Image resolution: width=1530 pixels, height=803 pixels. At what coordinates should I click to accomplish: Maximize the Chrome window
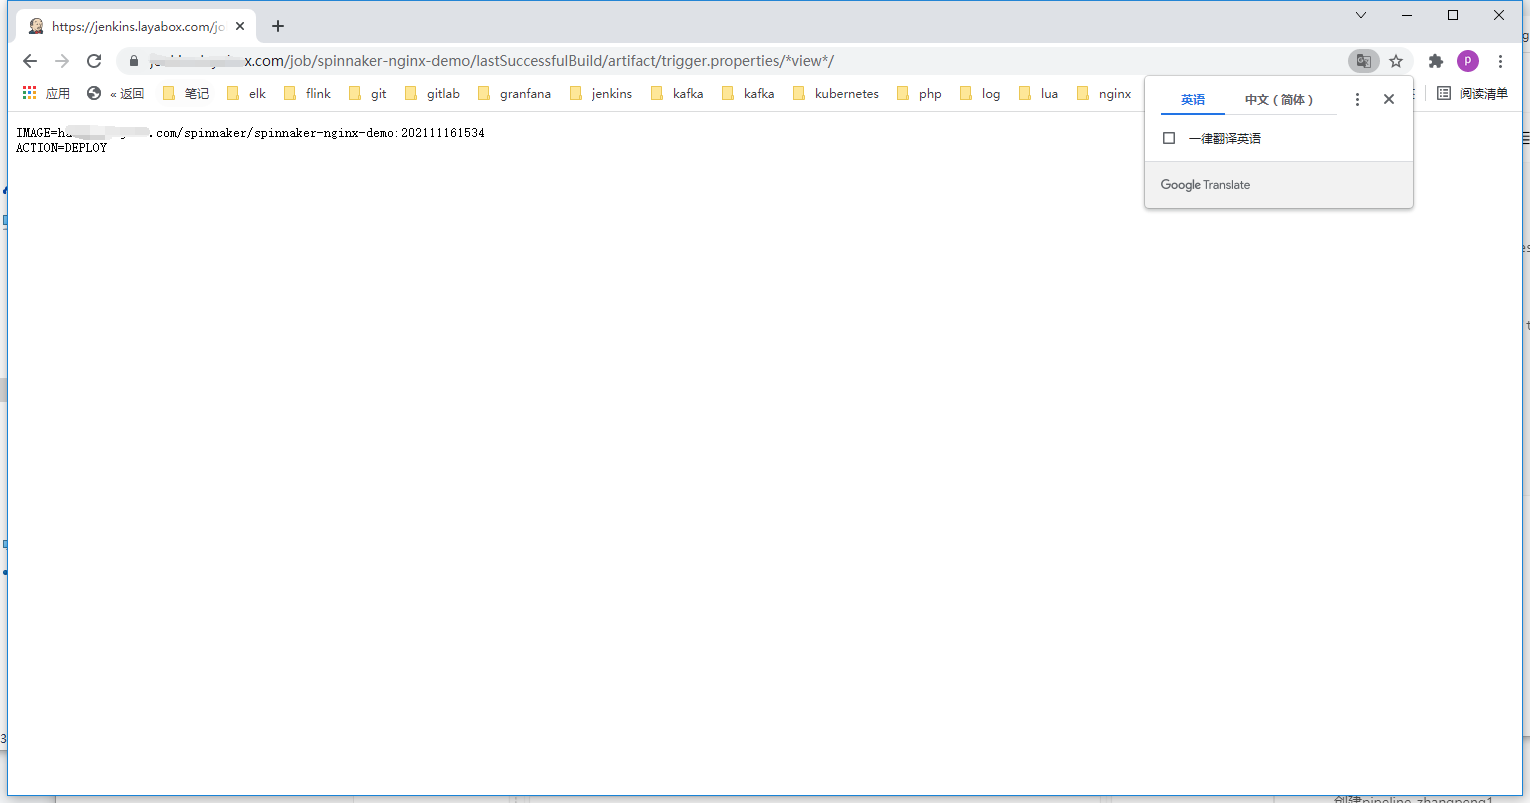pyautogui.click(x=1453, y=15)
